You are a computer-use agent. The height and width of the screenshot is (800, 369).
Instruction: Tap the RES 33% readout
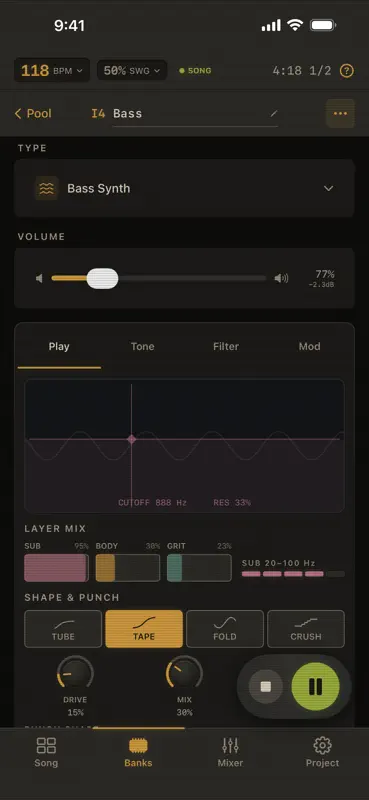pos(232,503)
